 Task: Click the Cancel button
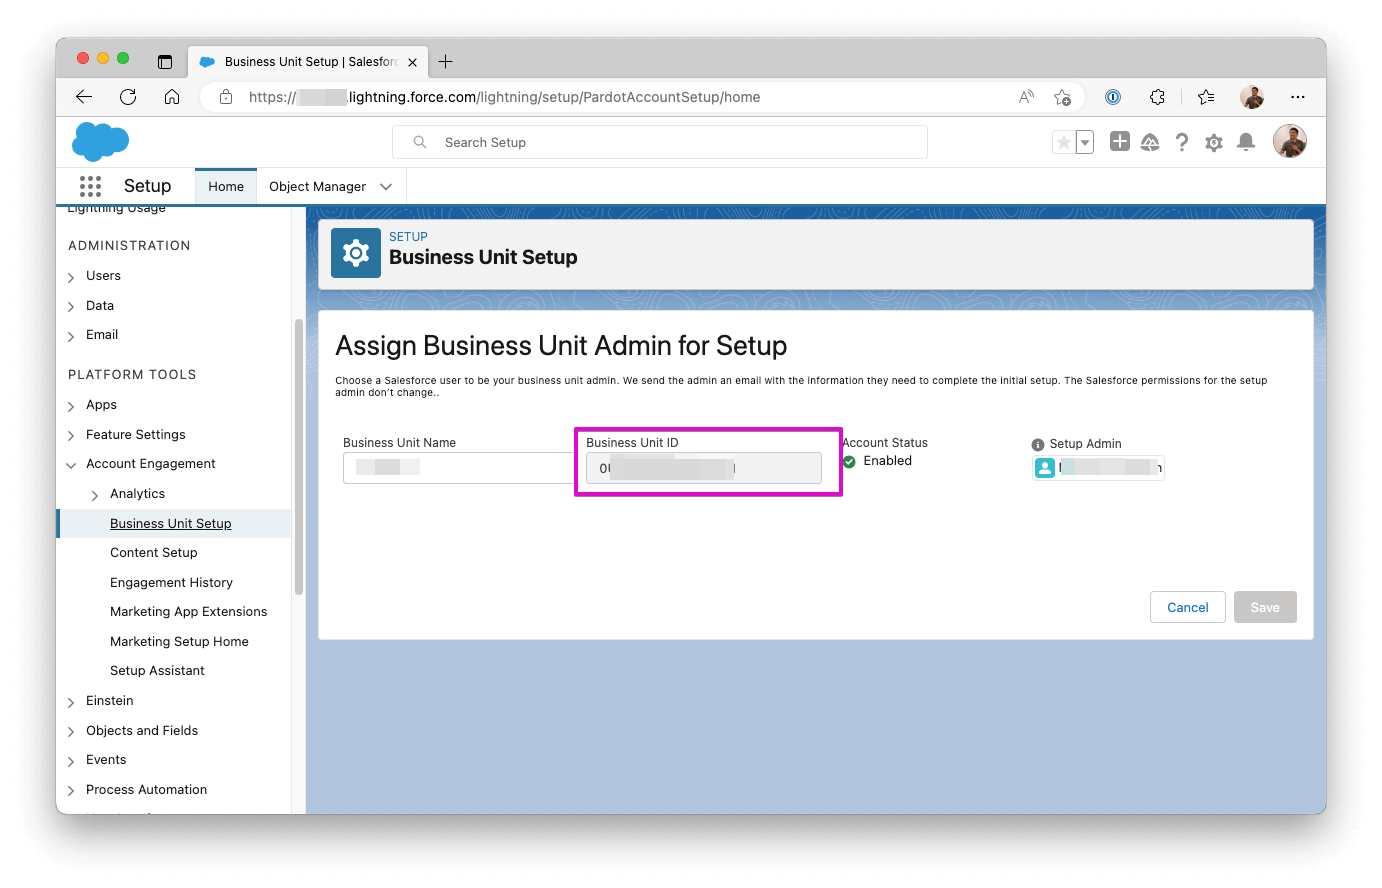click(1187, 607)
